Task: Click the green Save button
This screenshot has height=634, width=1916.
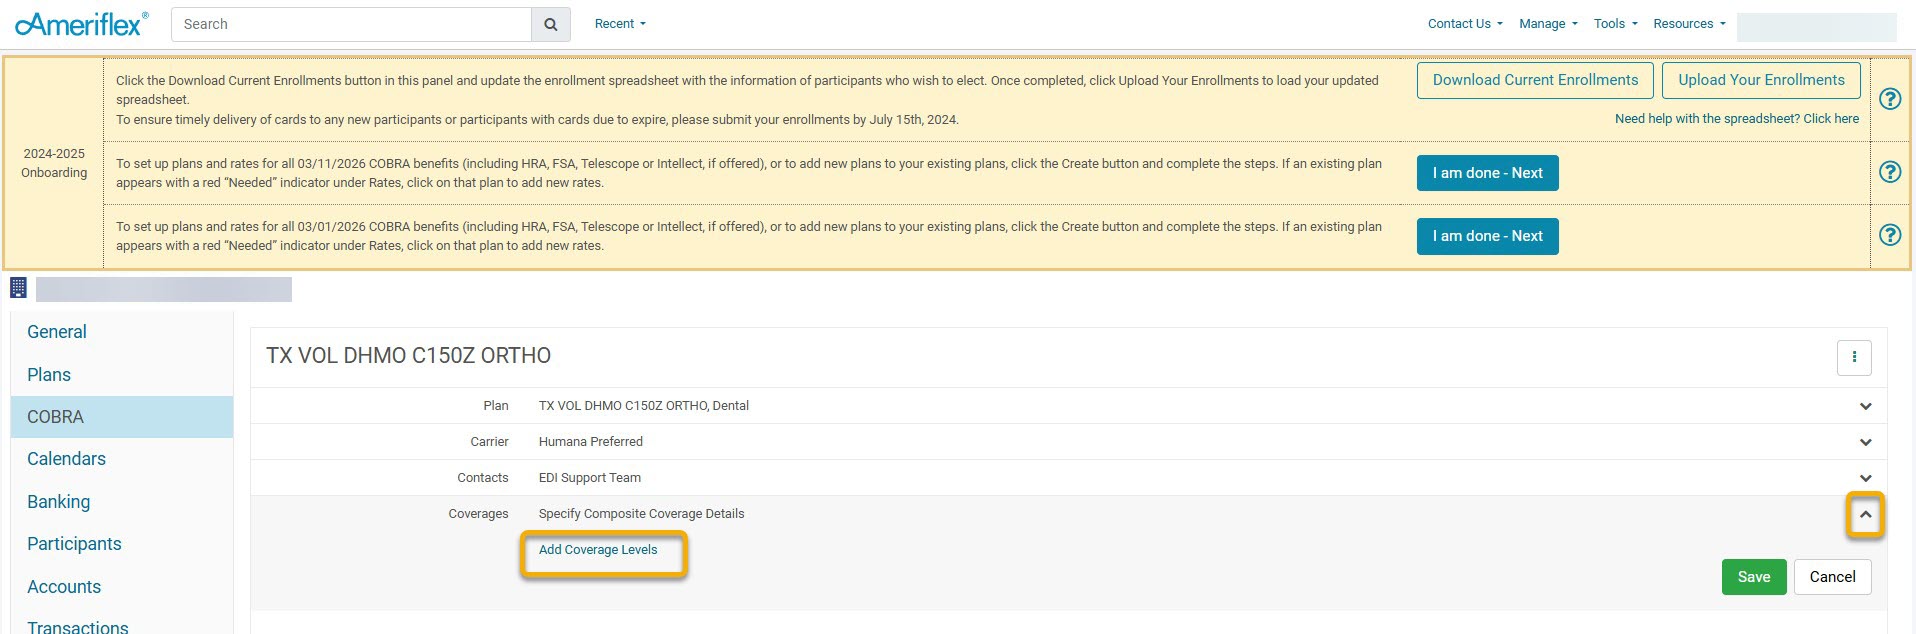Action: click(1753, 577)
